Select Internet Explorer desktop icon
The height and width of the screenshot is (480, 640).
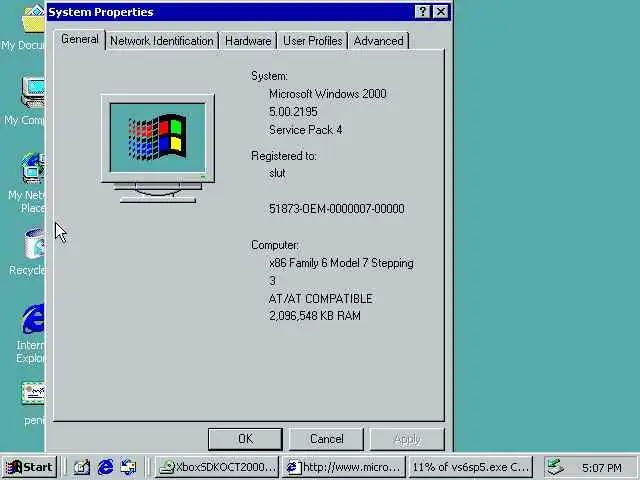pos(29,334)
